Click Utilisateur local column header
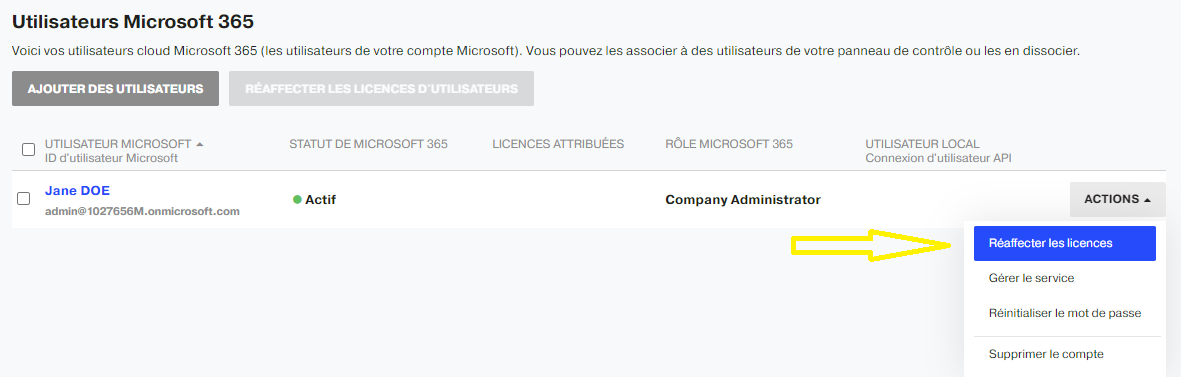This screenshot has height=377, width=1181. pyautogui.click(x=923, y=144)
